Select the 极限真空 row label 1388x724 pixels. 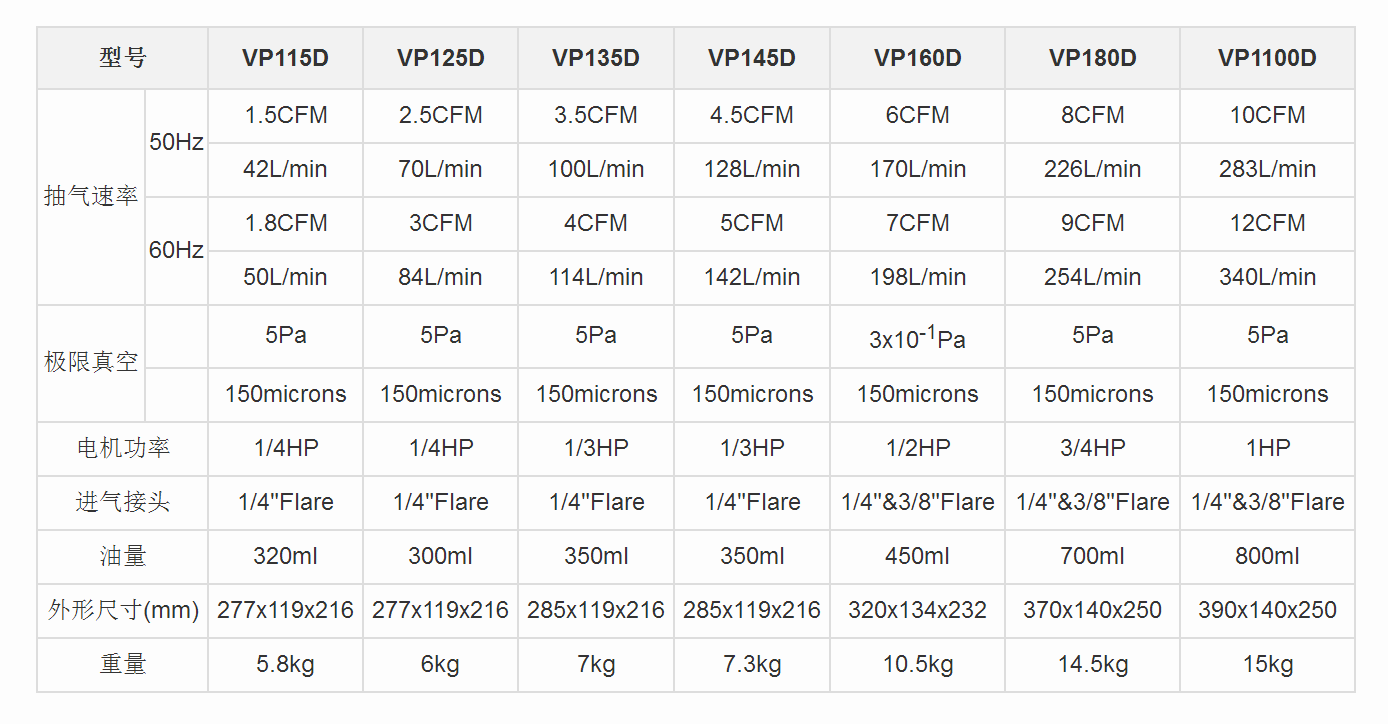coord(91,362)
